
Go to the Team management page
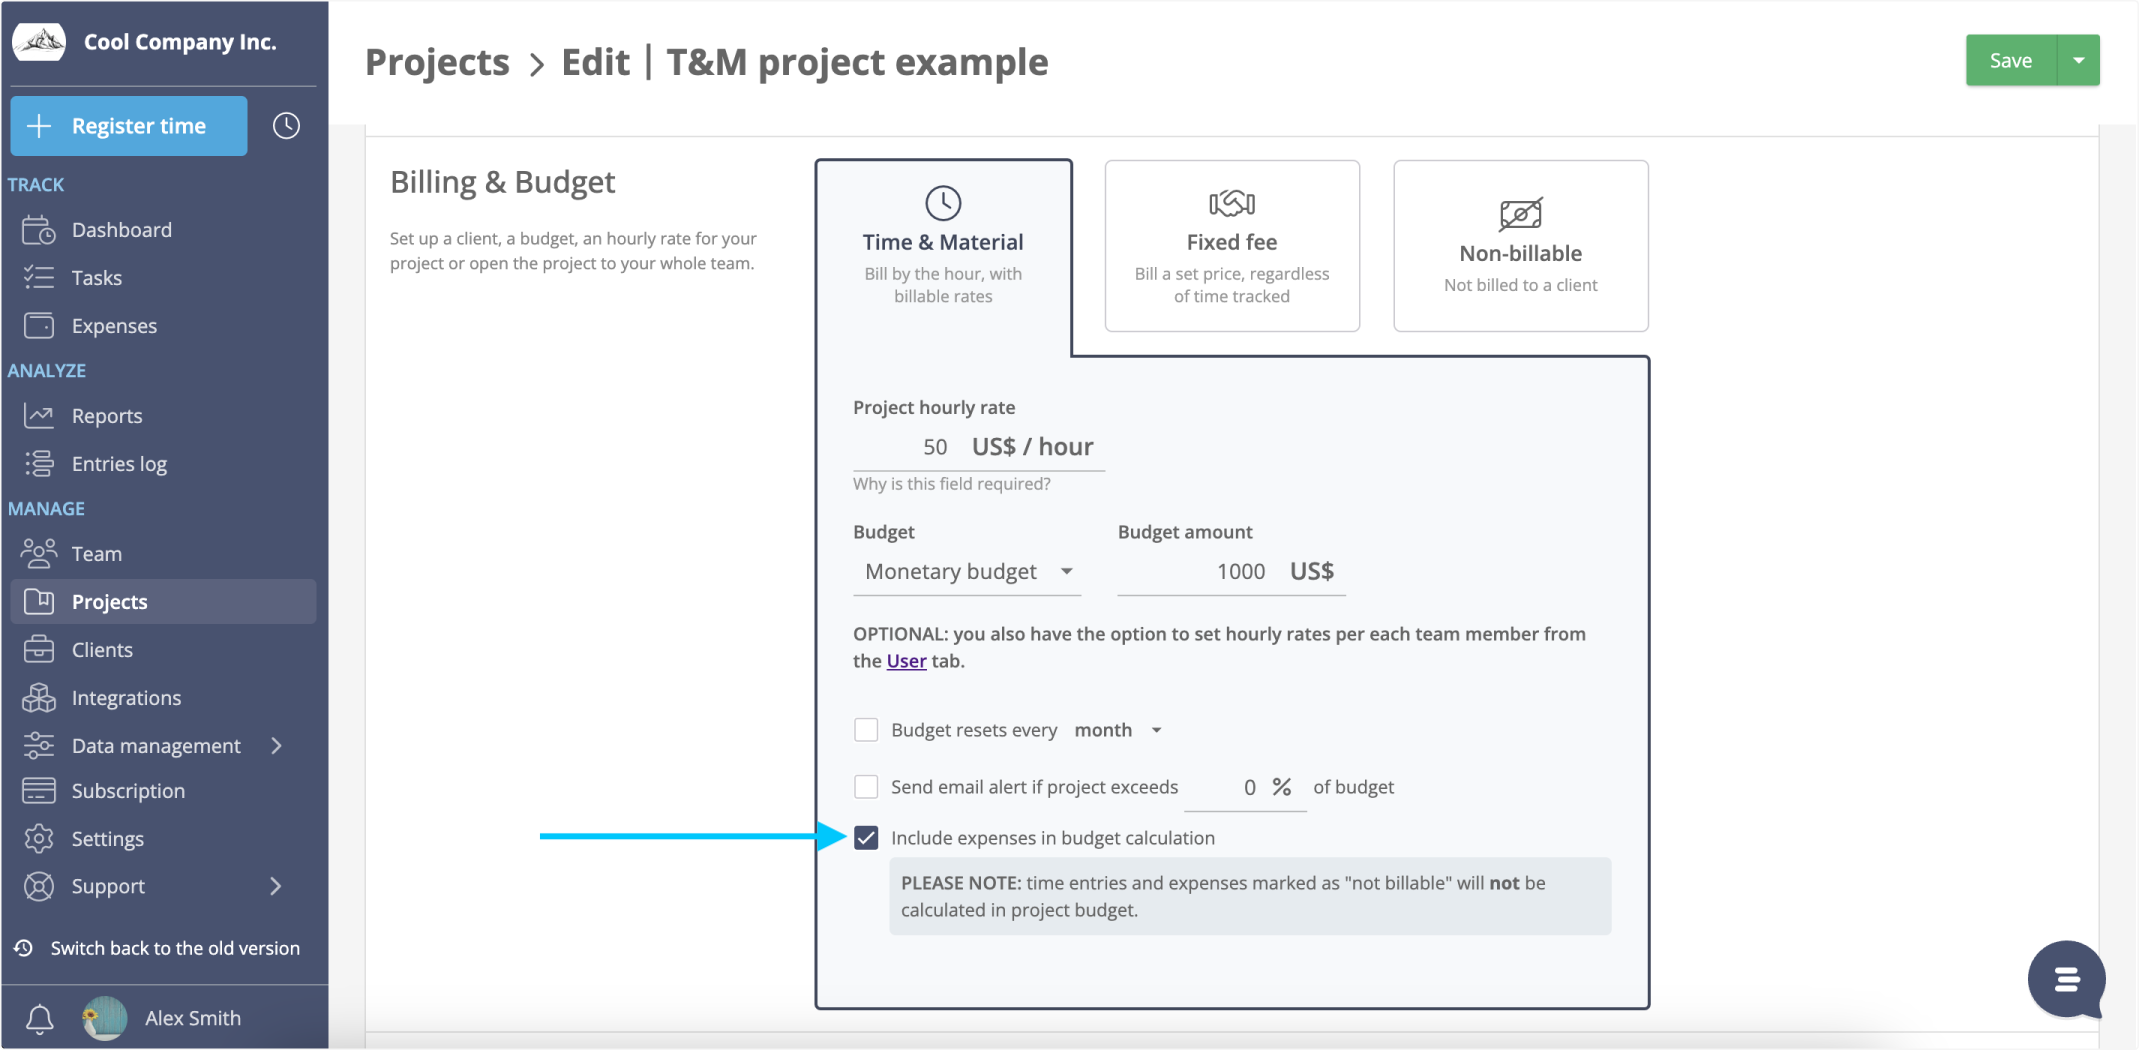point(96,553)
